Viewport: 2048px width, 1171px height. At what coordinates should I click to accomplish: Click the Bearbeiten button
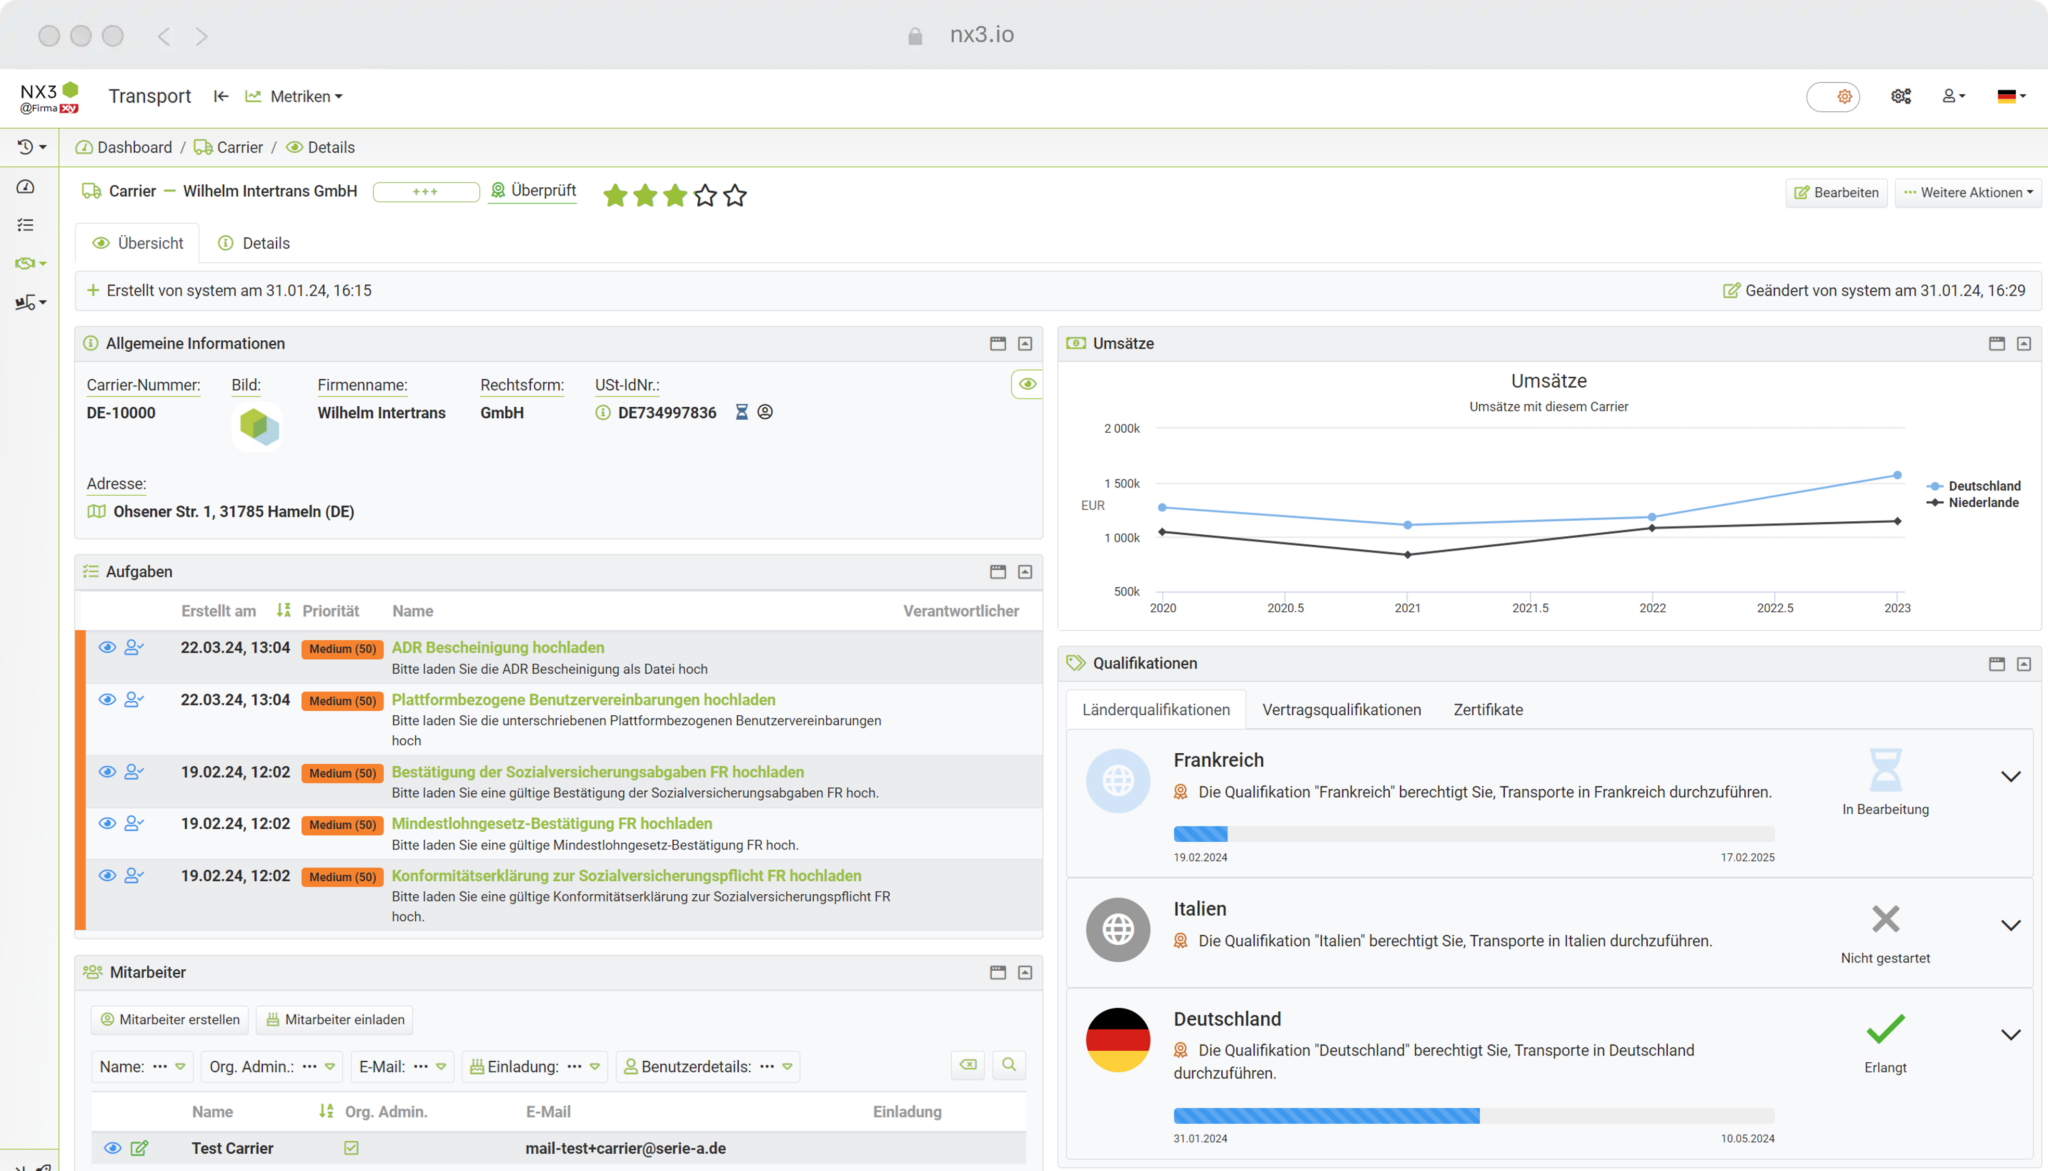tap(1836, 192)
